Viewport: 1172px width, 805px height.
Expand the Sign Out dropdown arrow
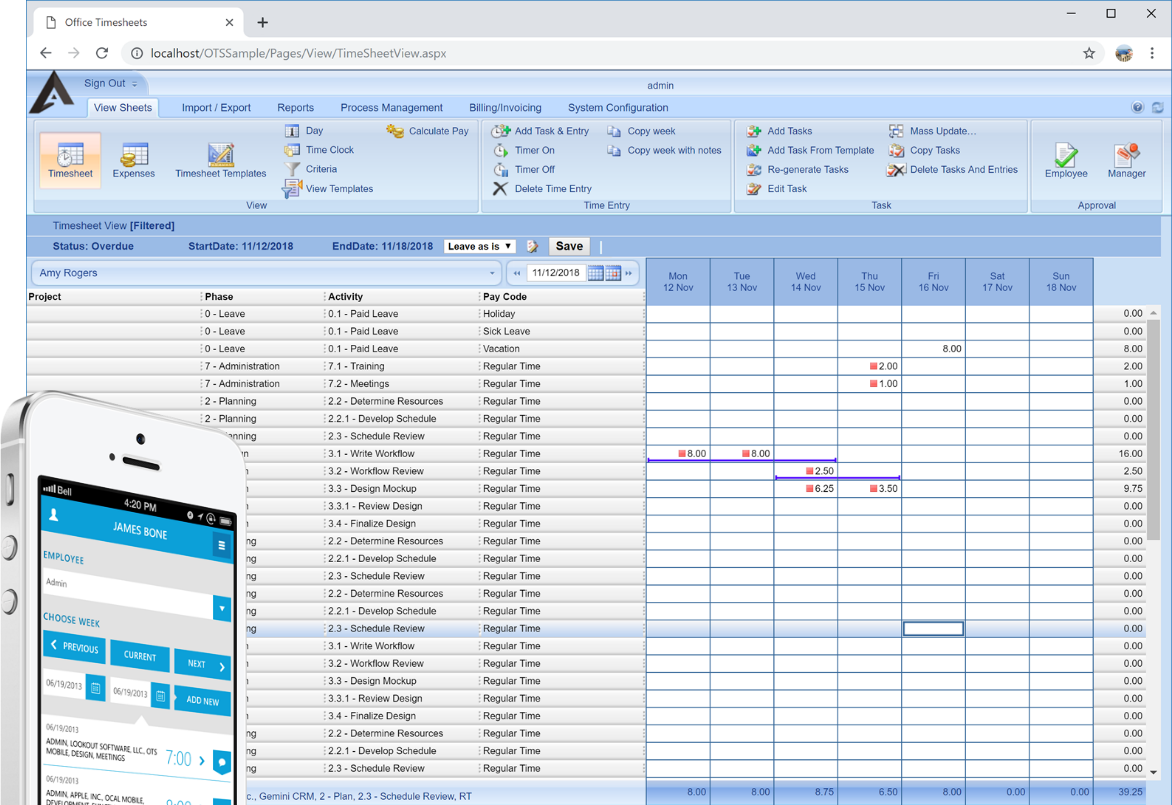click(x=135, y=84)
